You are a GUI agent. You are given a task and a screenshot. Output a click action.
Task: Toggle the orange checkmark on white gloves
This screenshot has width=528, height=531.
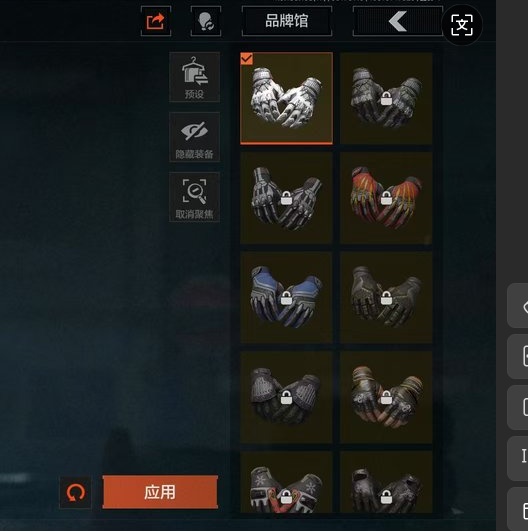246,59
